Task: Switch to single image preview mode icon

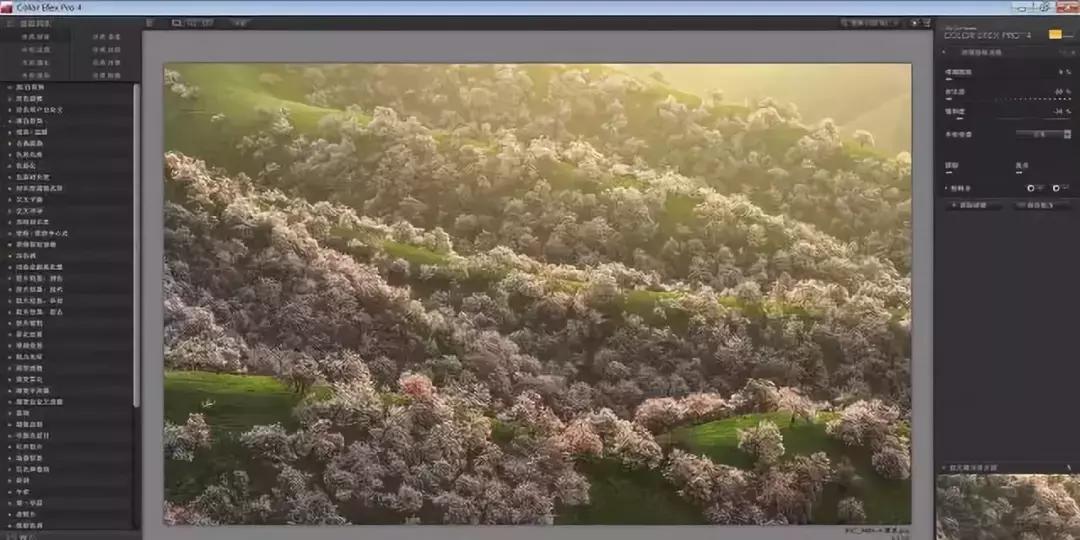Action: [176, 23]
